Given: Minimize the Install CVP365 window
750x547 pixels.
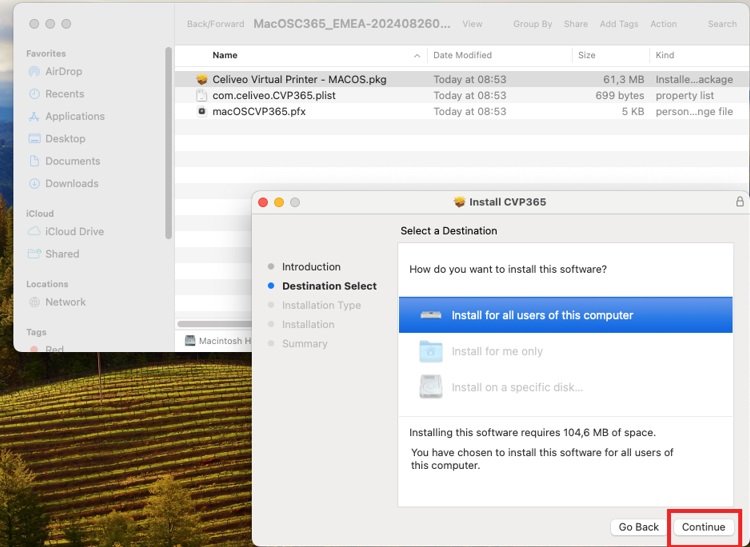Looking at the screenshot, I should click(279, 202).
